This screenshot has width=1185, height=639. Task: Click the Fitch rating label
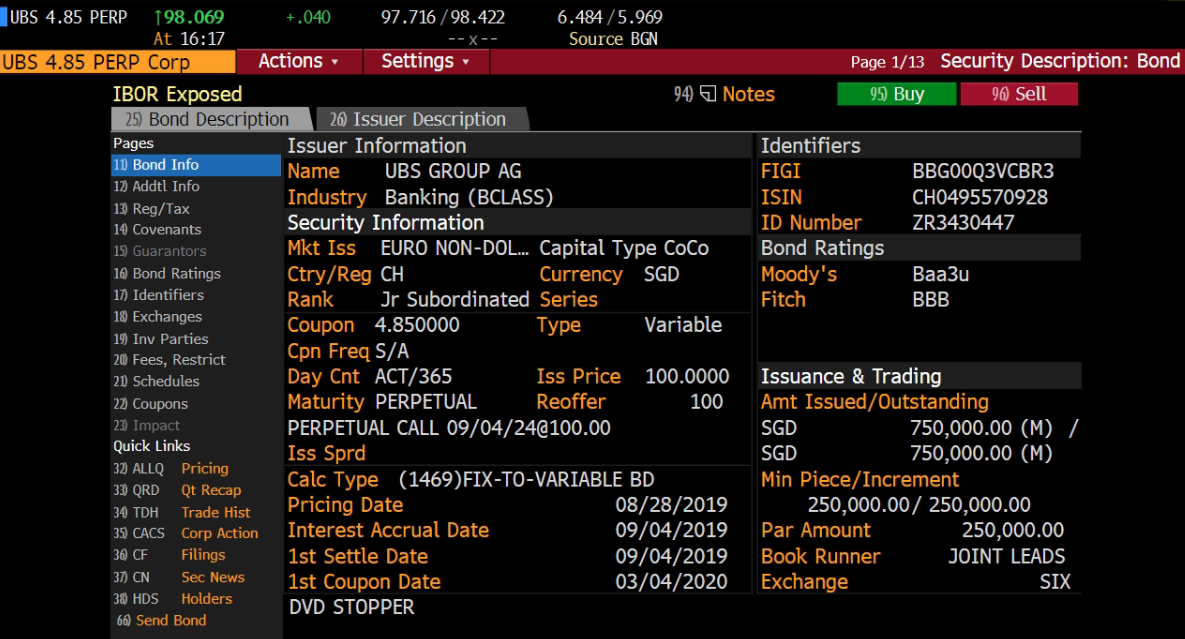(783, 300)
